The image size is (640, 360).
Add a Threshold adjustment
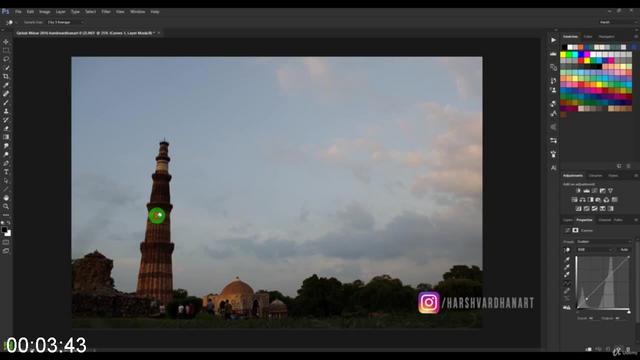point(595,209)
